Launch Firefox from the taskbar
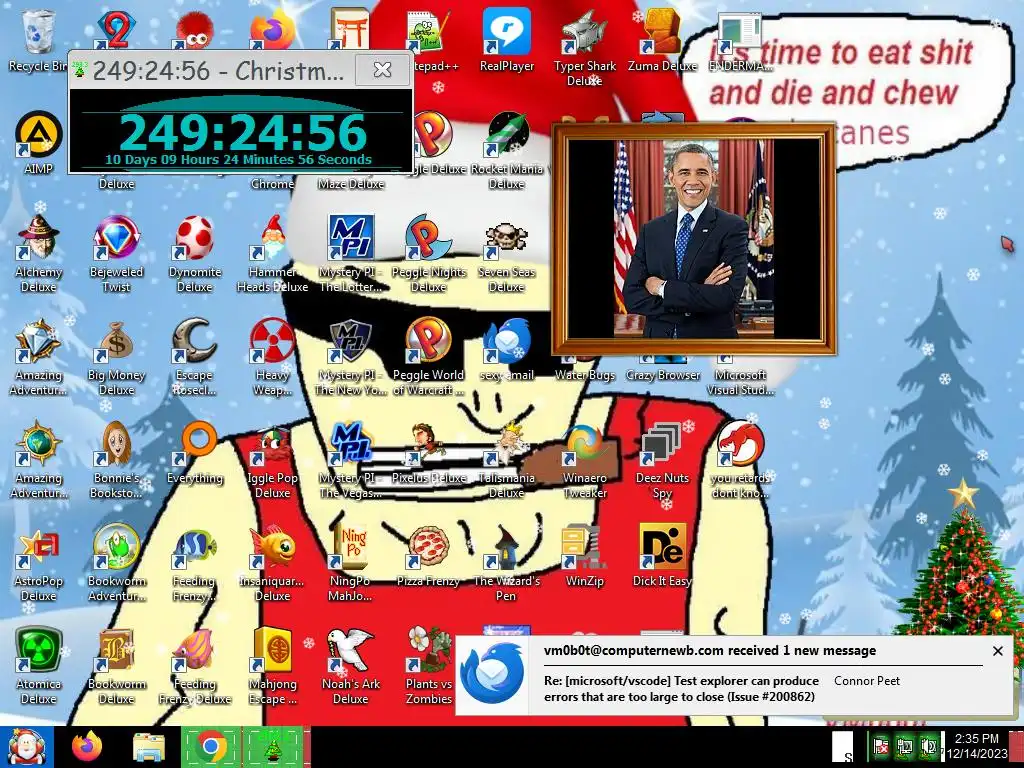Image resolution: width=1024 pixels, height=768 pixels. point(86,746)
